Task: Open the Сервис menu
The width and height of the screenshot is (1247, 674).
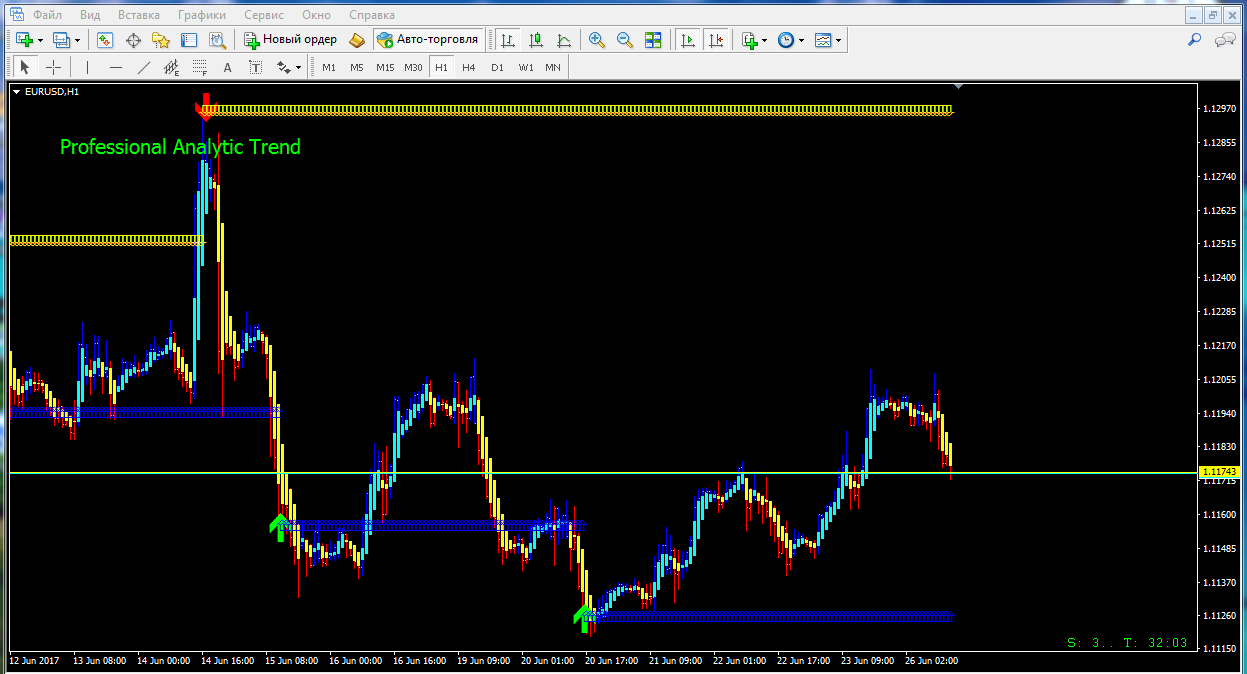Action: (x=263, y=15)
